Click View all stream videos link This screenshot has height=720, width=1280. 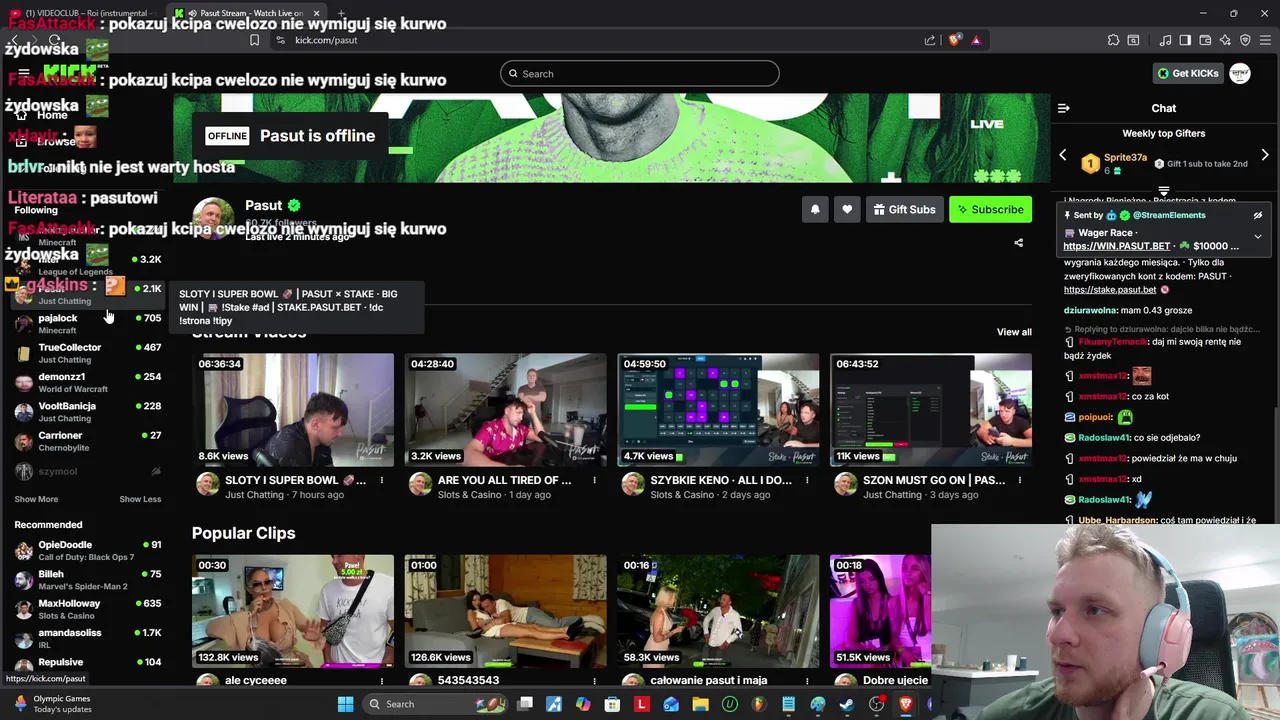(1014, 332)
